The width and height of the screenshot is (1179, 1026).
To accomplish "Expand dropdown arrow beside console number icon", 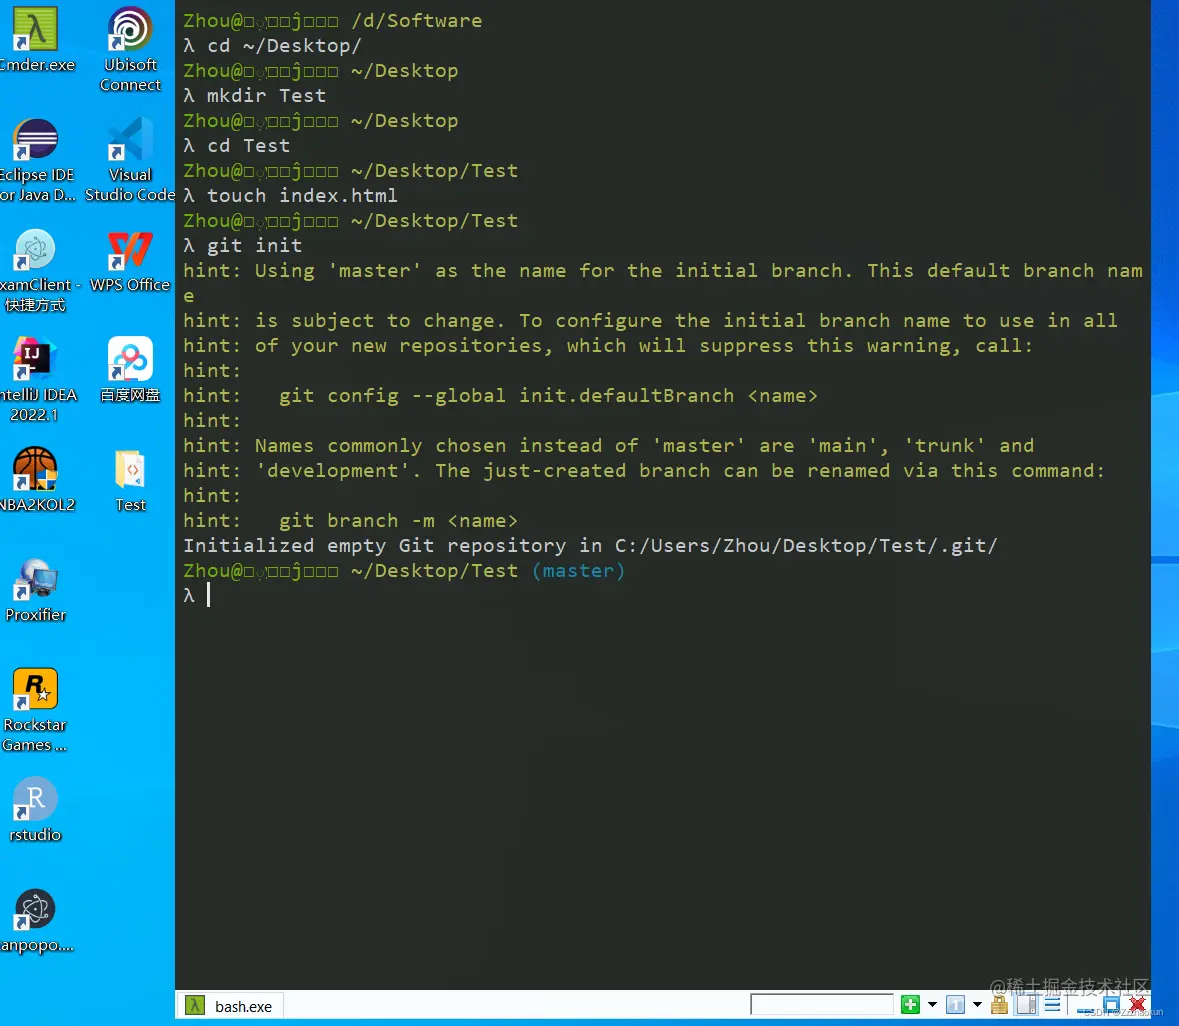I will (x=977, y=1005).
